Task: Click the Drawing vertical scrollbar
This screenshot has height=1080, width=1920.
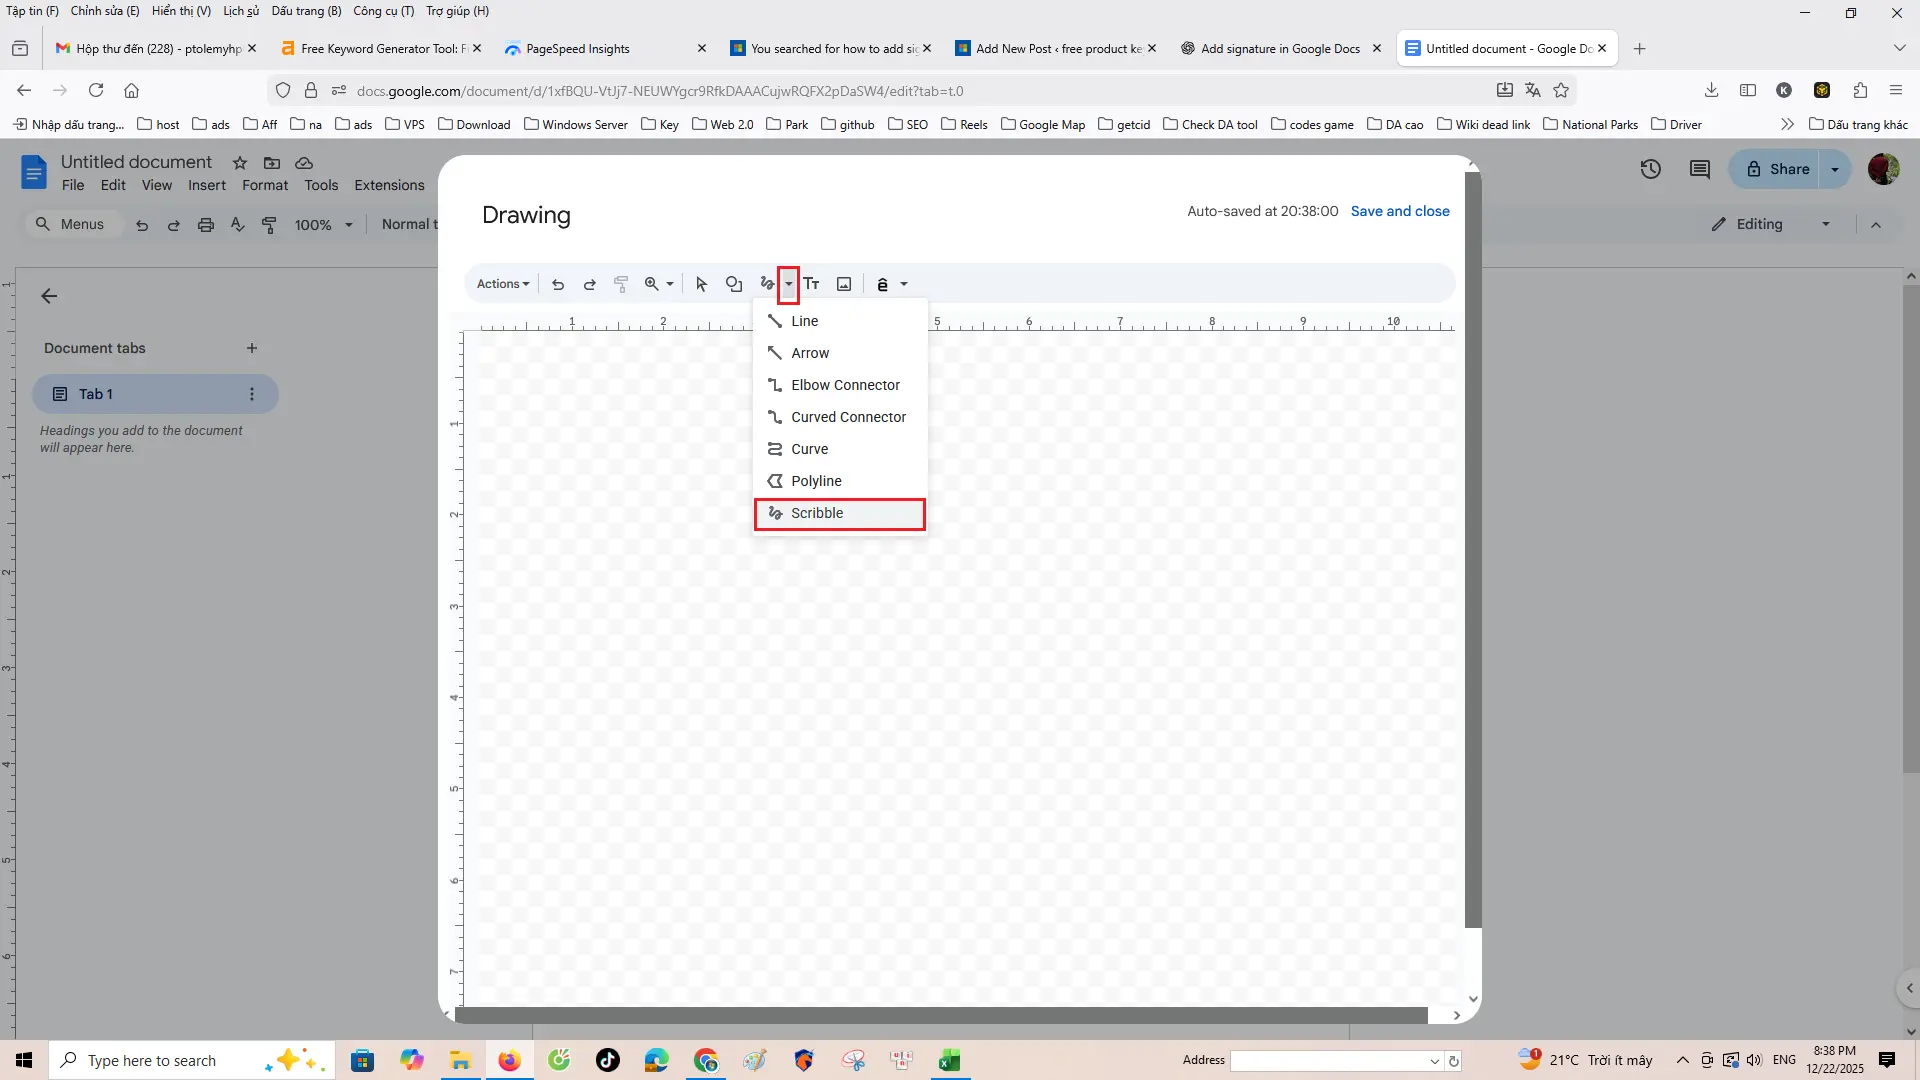Action: click(1472, 550)
